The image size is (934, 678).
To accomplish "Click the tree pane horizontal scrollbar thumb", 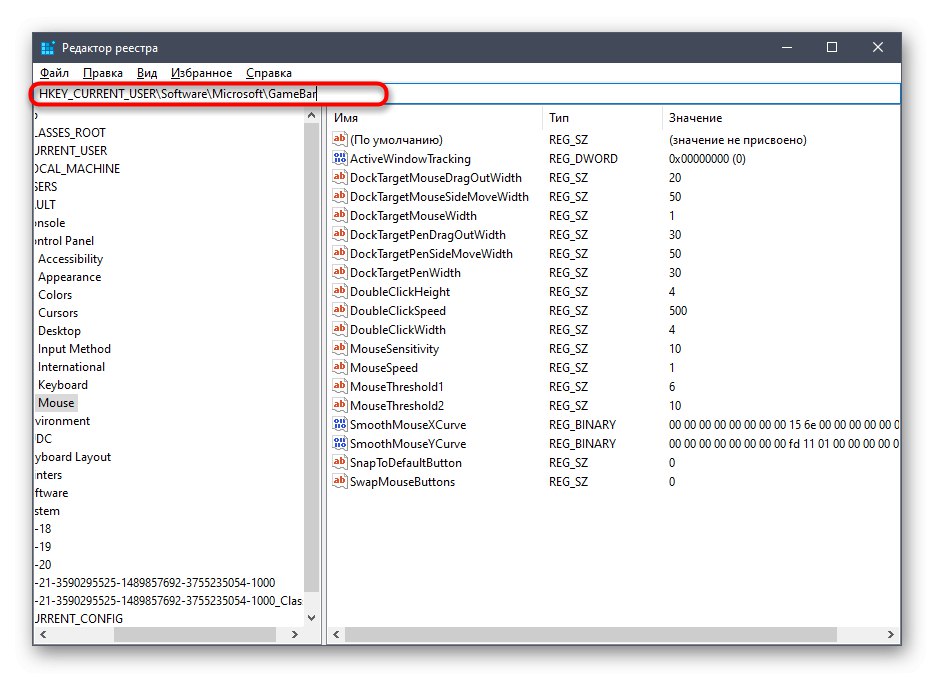I will click(x=195, y=635).
